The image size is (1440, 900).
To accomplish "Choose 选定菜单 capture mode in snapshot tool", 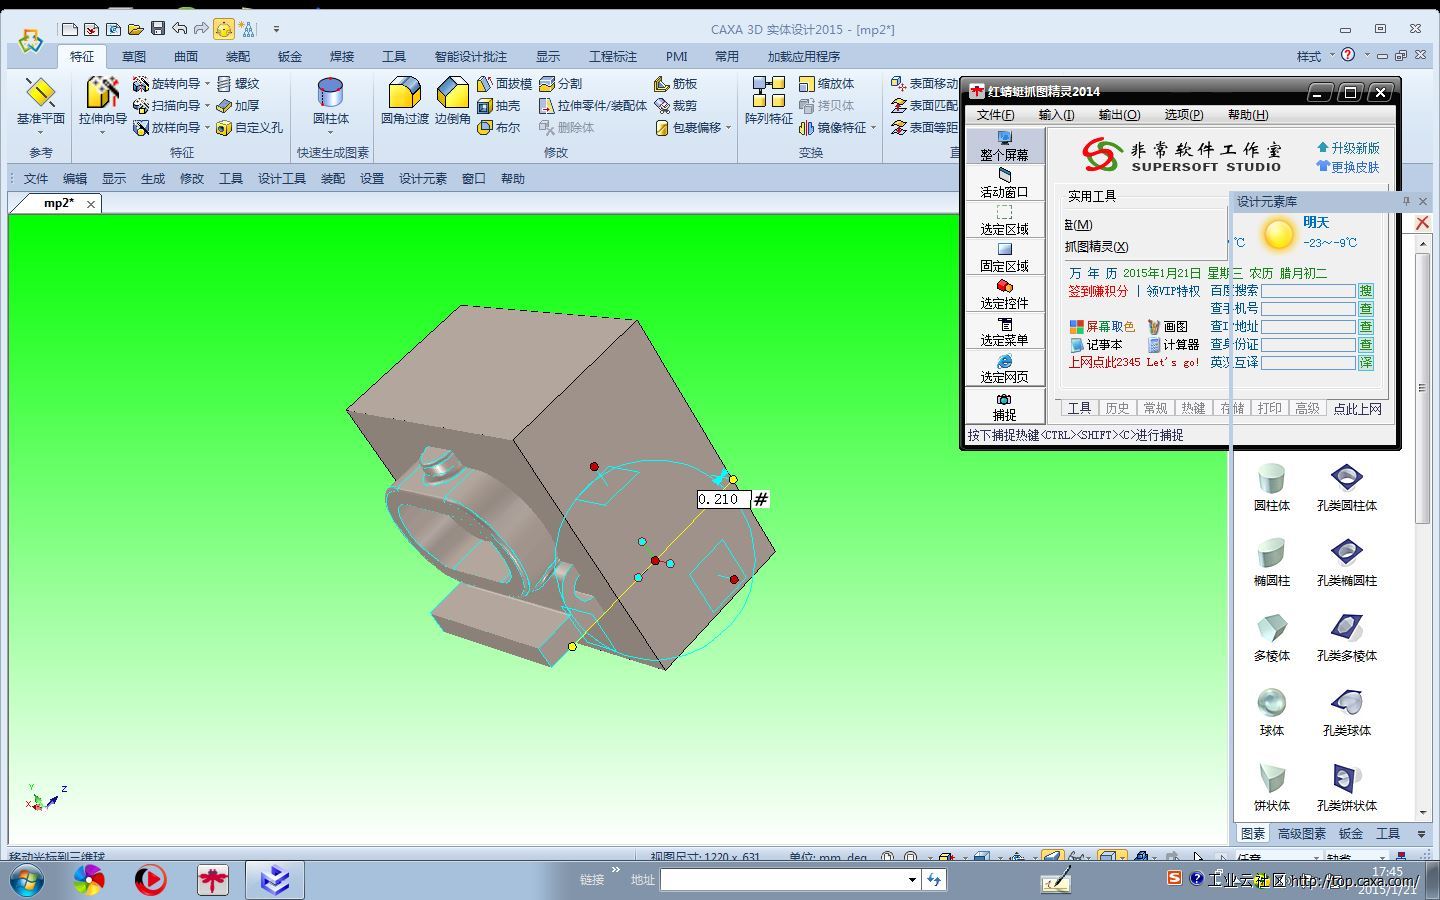I will 1004,331.
